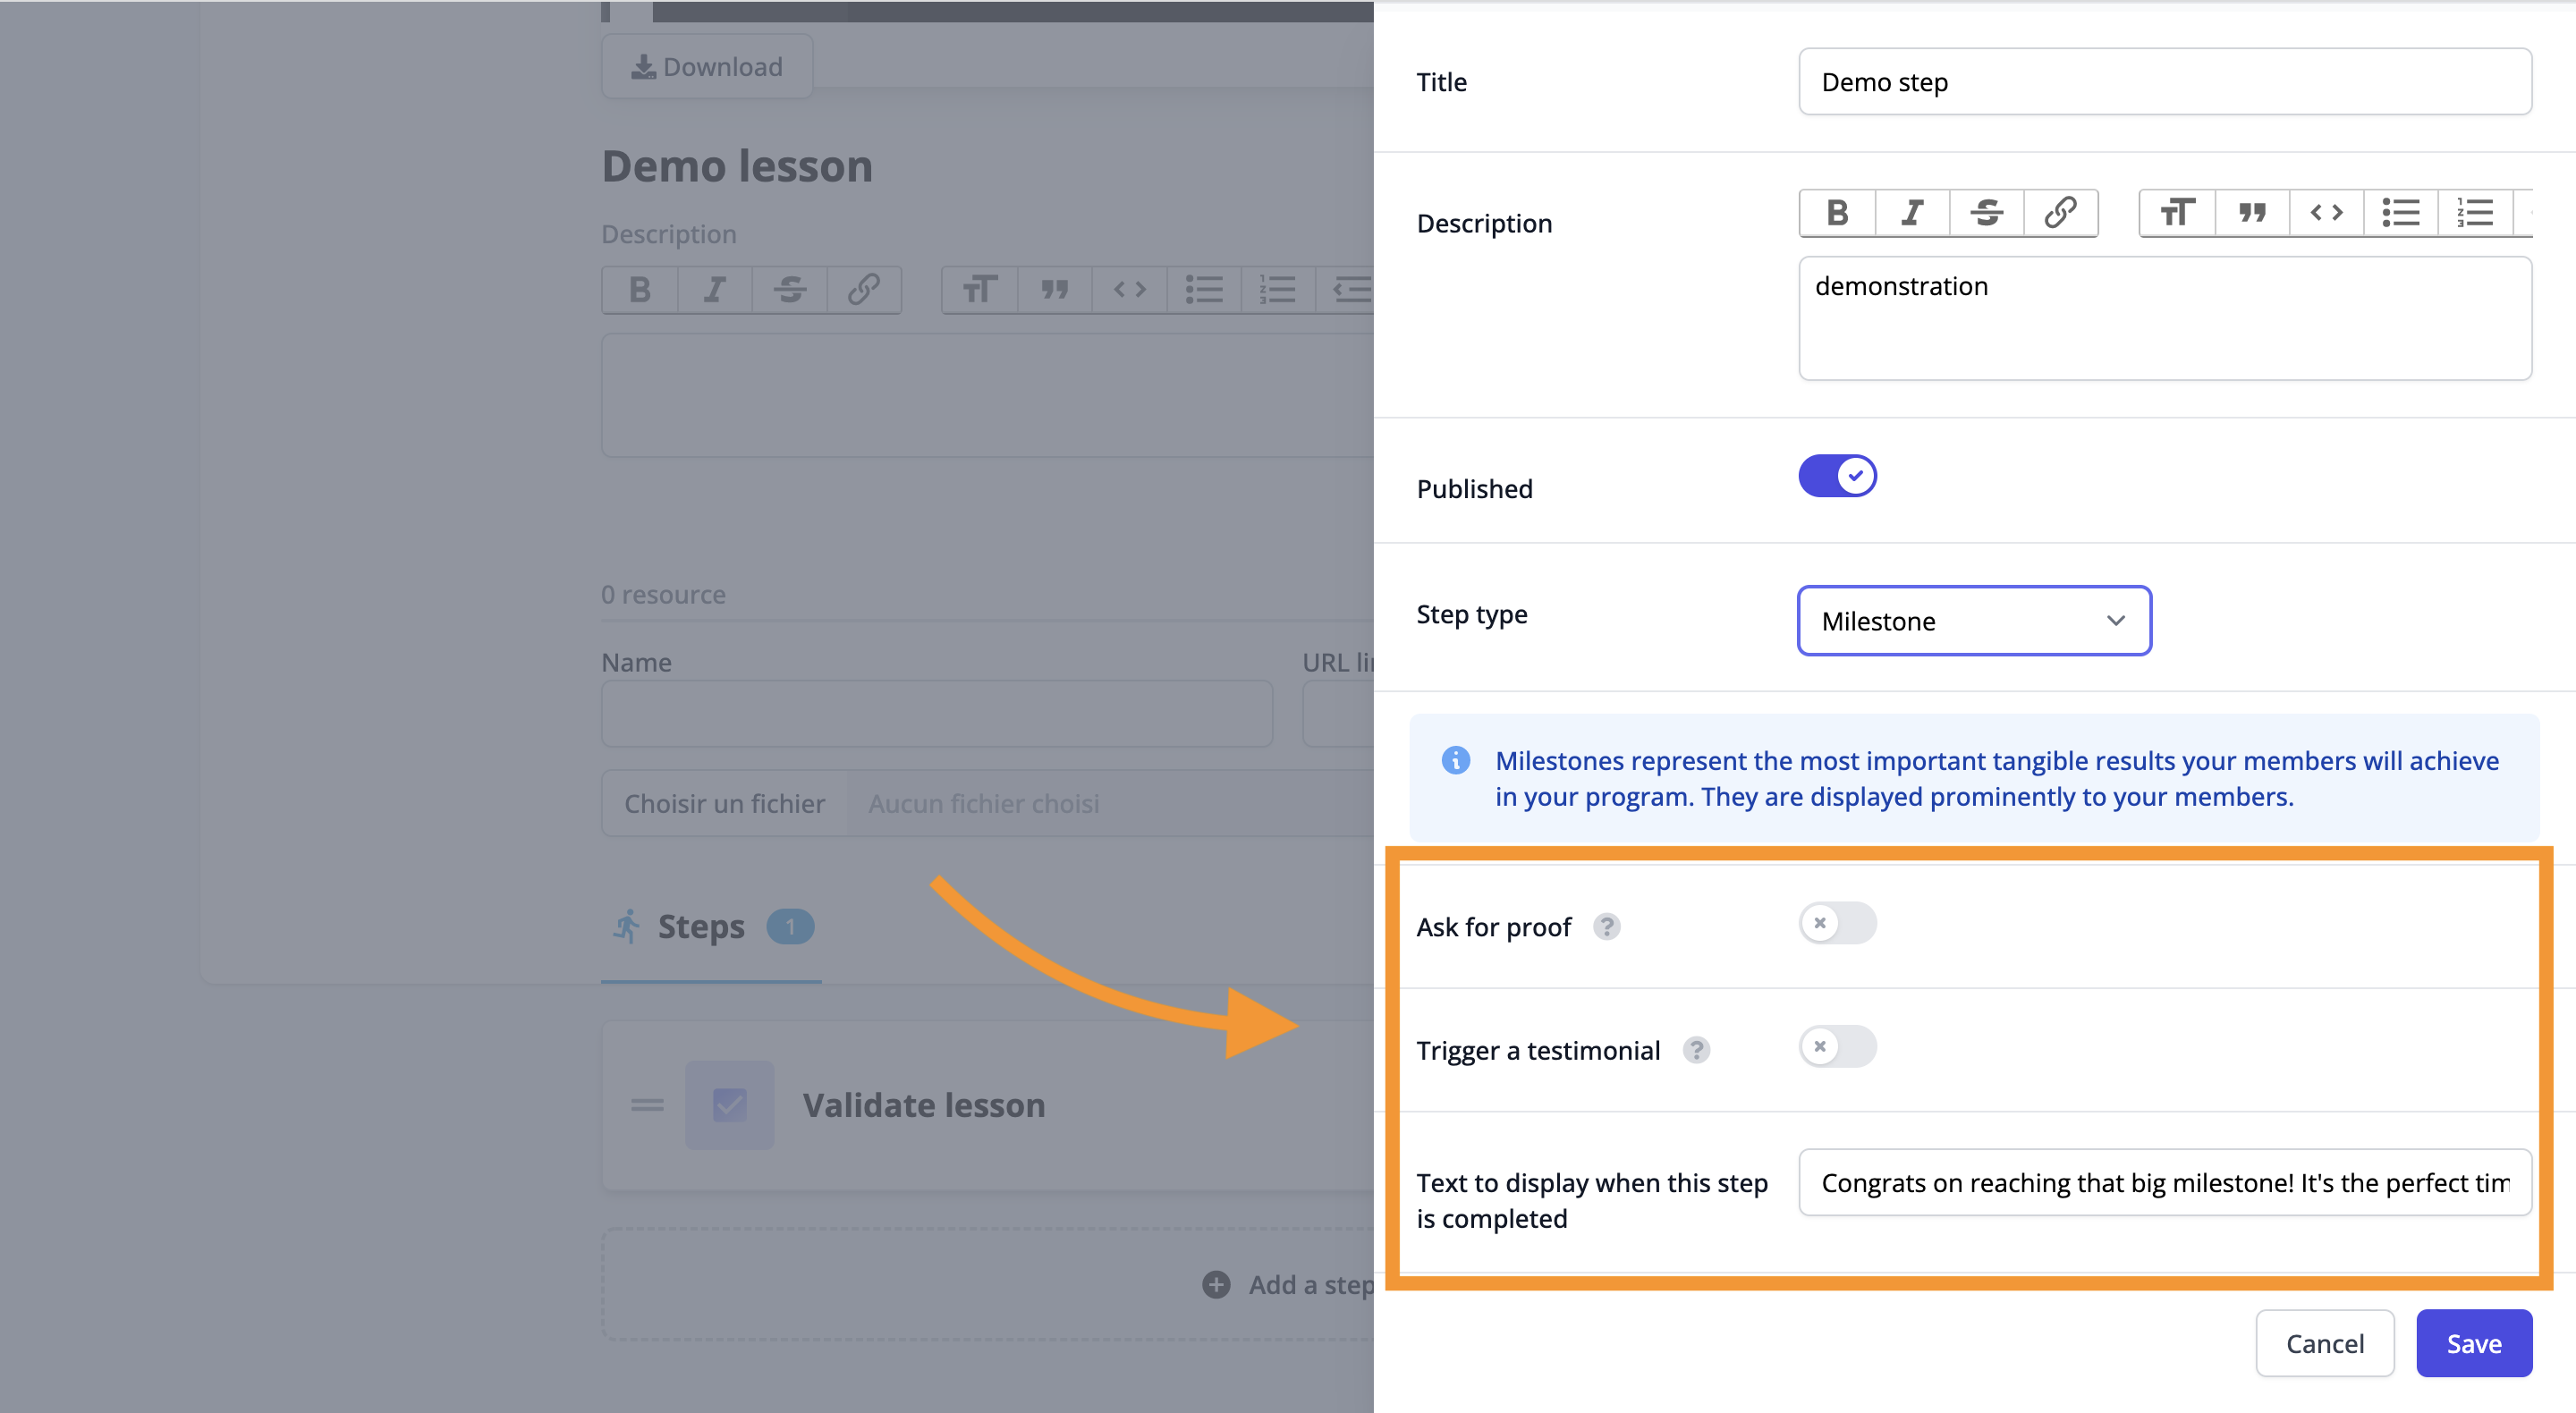Insert code block in step description toolbar
The height and width of the screenshot is (1413, 2576).
coord(2326,213)
